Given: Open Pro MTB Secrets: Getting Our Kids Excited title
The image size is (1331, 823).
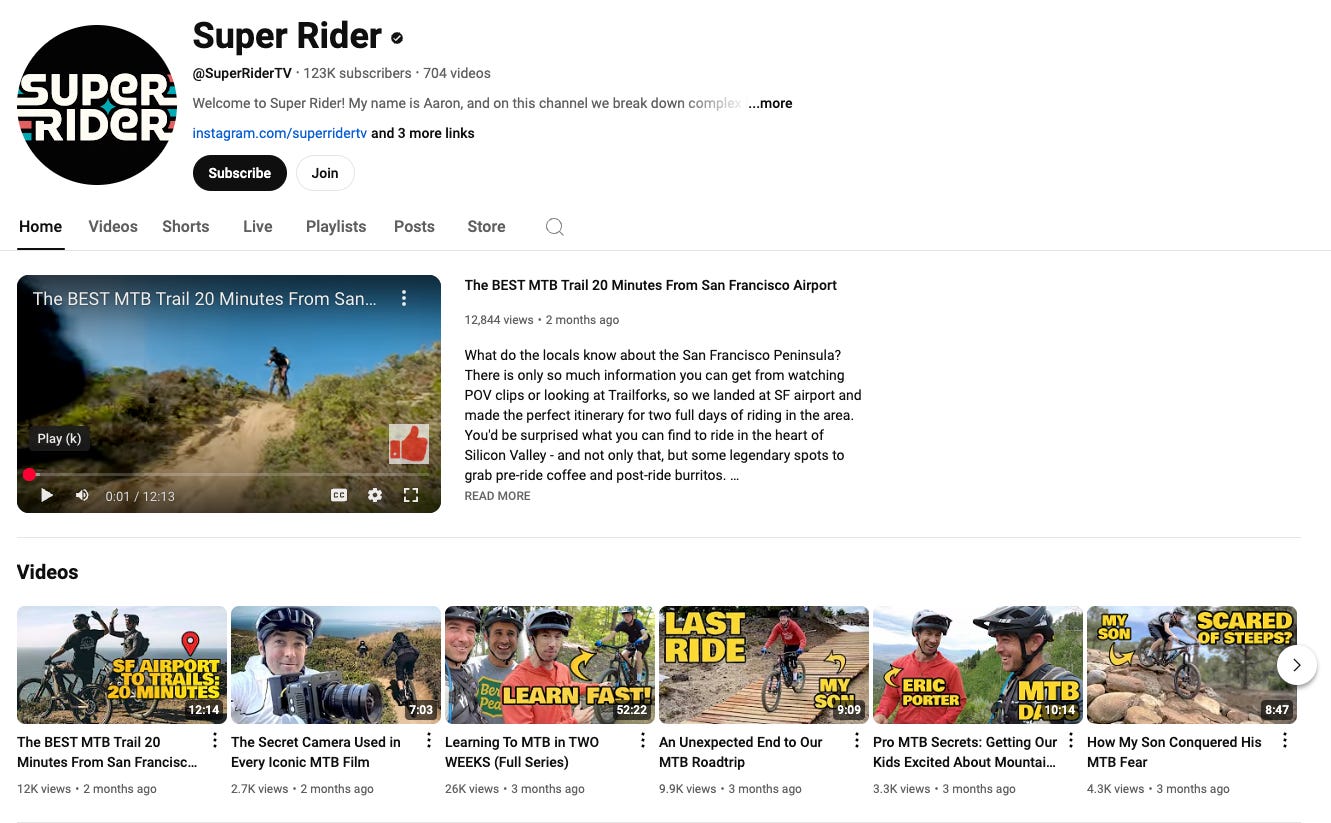Looking at the screenshot, I should [965, 752].
